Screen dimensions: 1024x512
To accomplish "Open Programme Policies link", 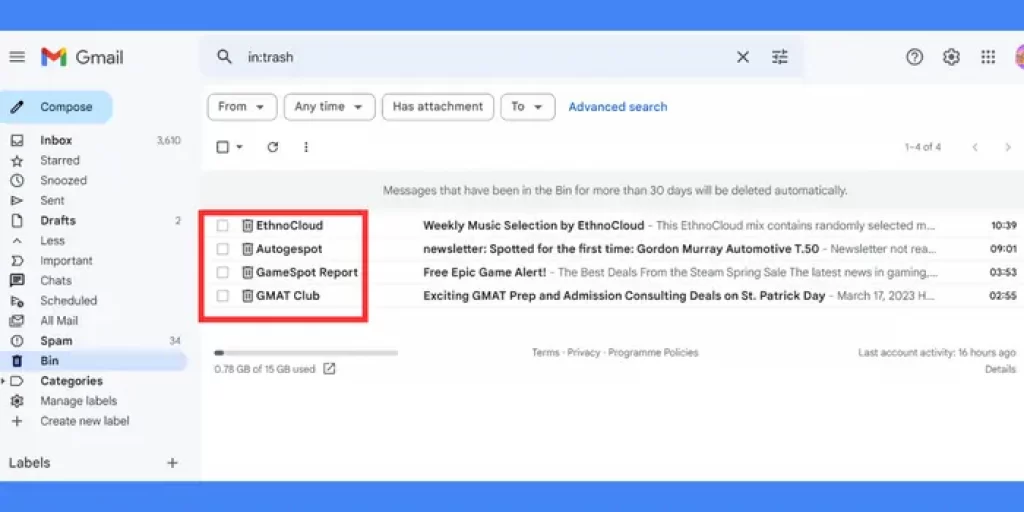I will coord(653,353).
